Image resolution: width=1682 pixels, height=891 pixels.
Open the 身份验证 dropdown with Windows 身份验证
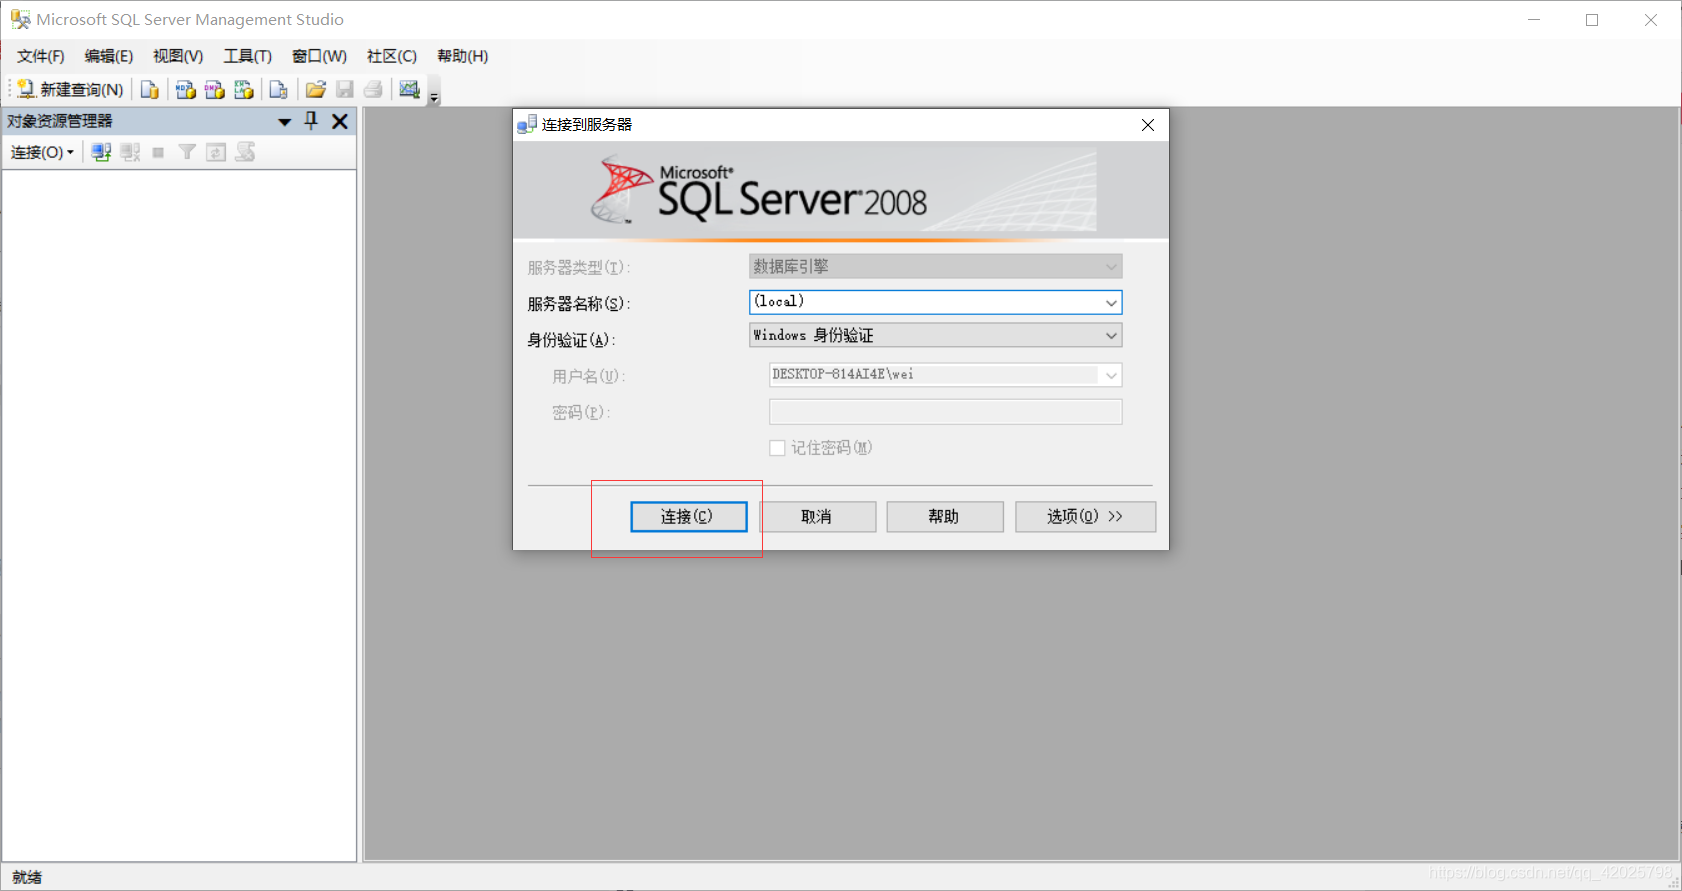click(x=935, y=335)
